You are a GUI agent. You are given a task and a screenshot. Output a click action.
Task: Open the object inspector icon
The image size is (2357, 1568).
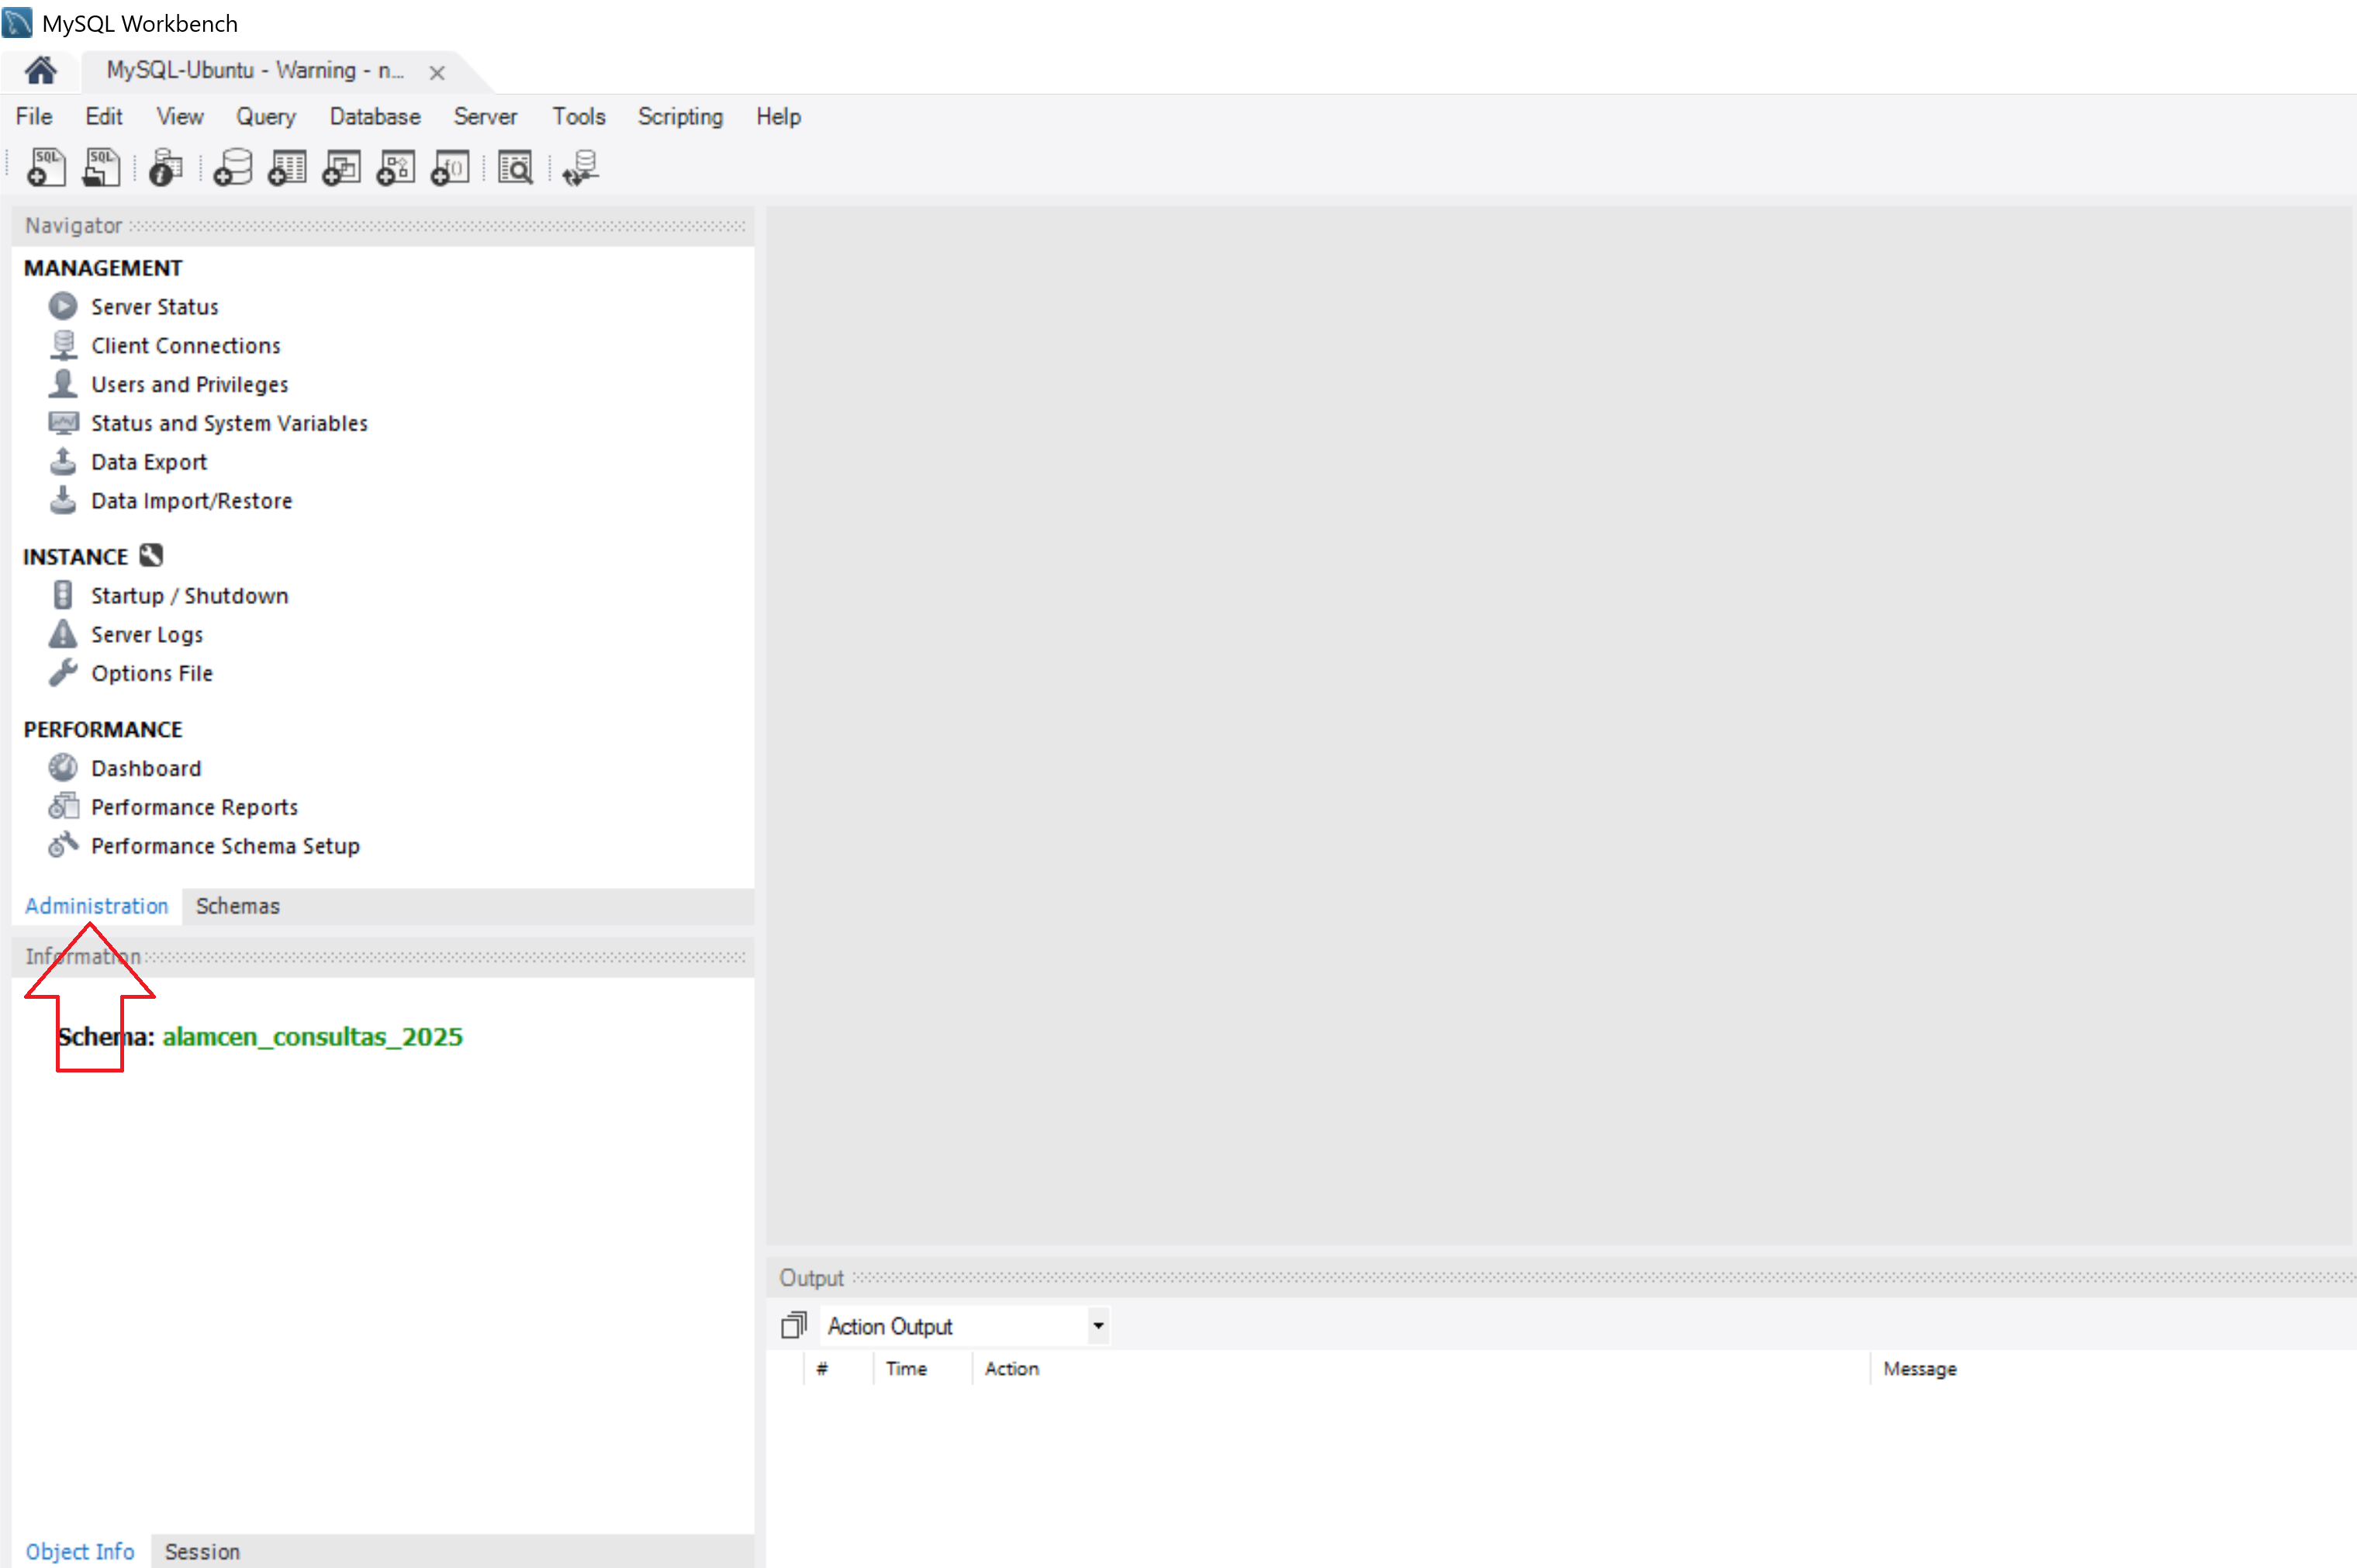point(166,168)
